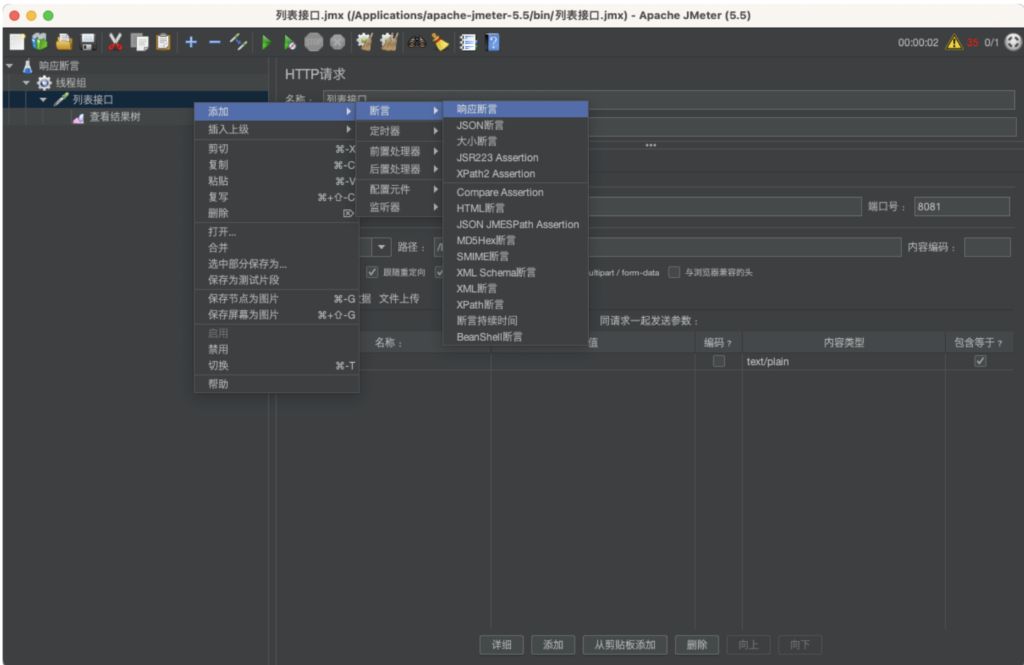Select XPath2 Assertion menu entry
The width and height of the screenshot is (1024, 665).
pyautogui.click(x=516, y=174)
